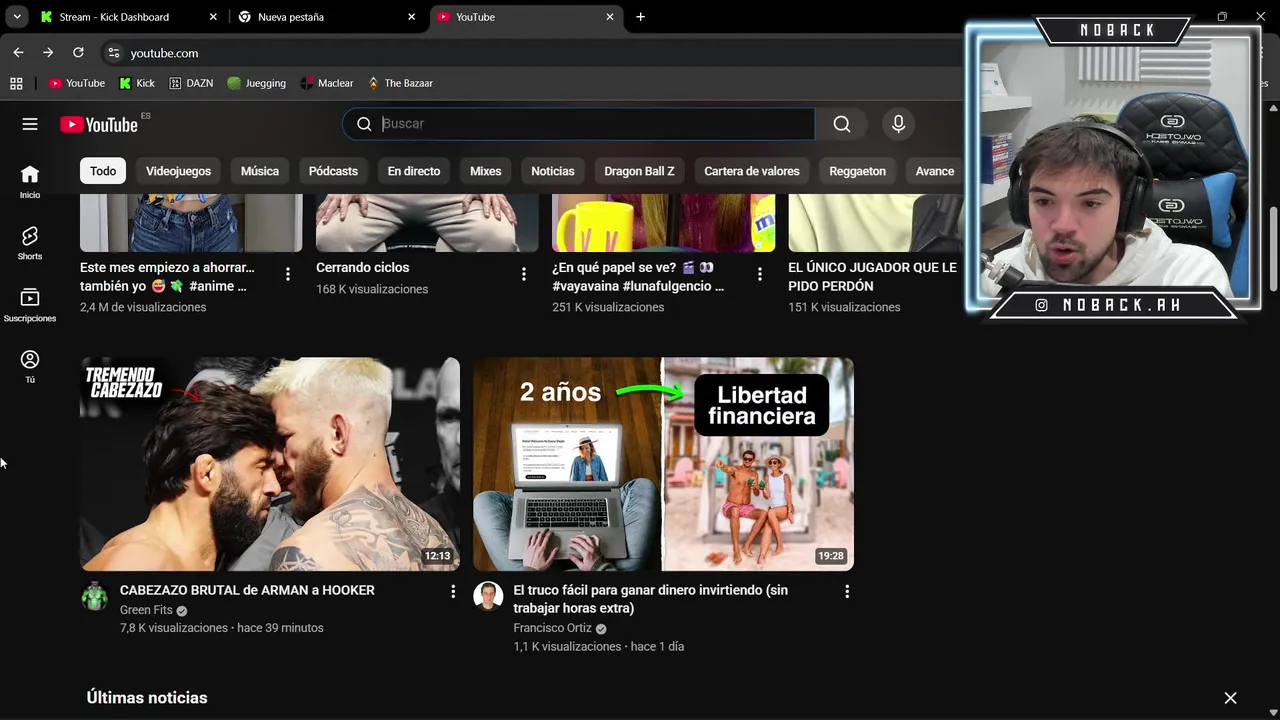Expand the tab search dropdown

[x=17, y=17]
